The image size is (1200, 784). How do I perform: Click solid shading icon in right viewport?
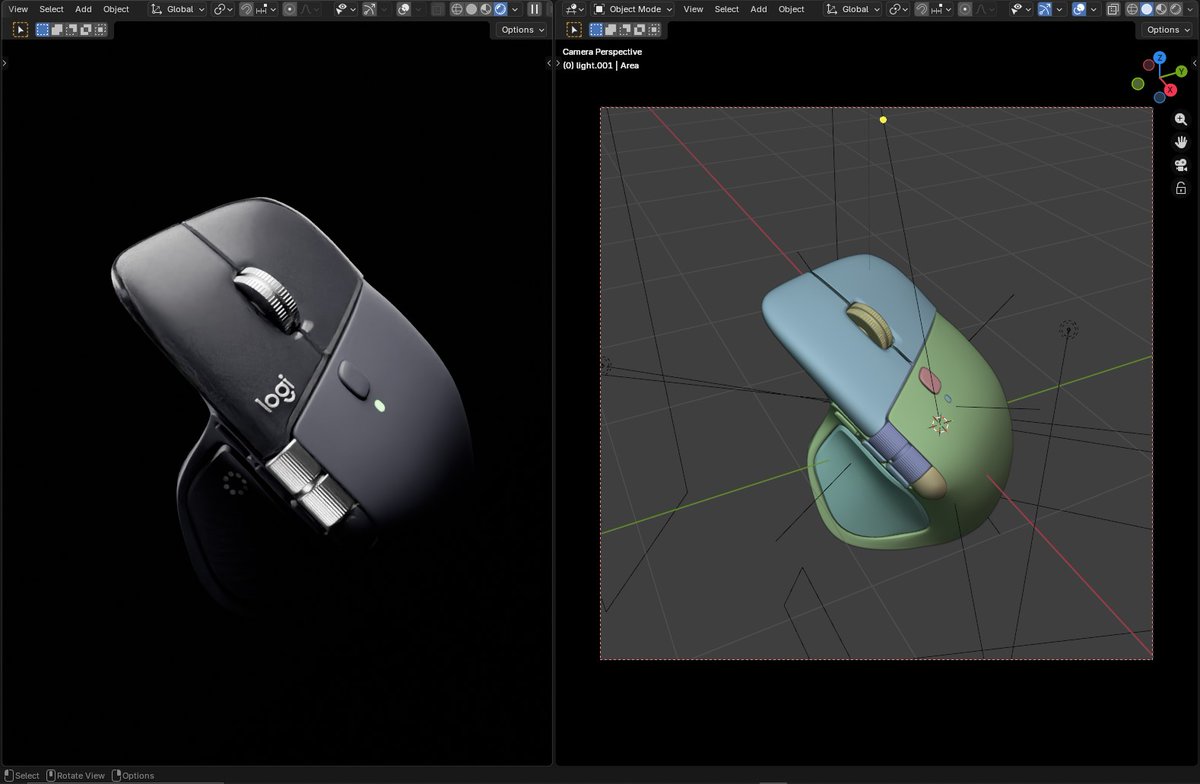1146,9
